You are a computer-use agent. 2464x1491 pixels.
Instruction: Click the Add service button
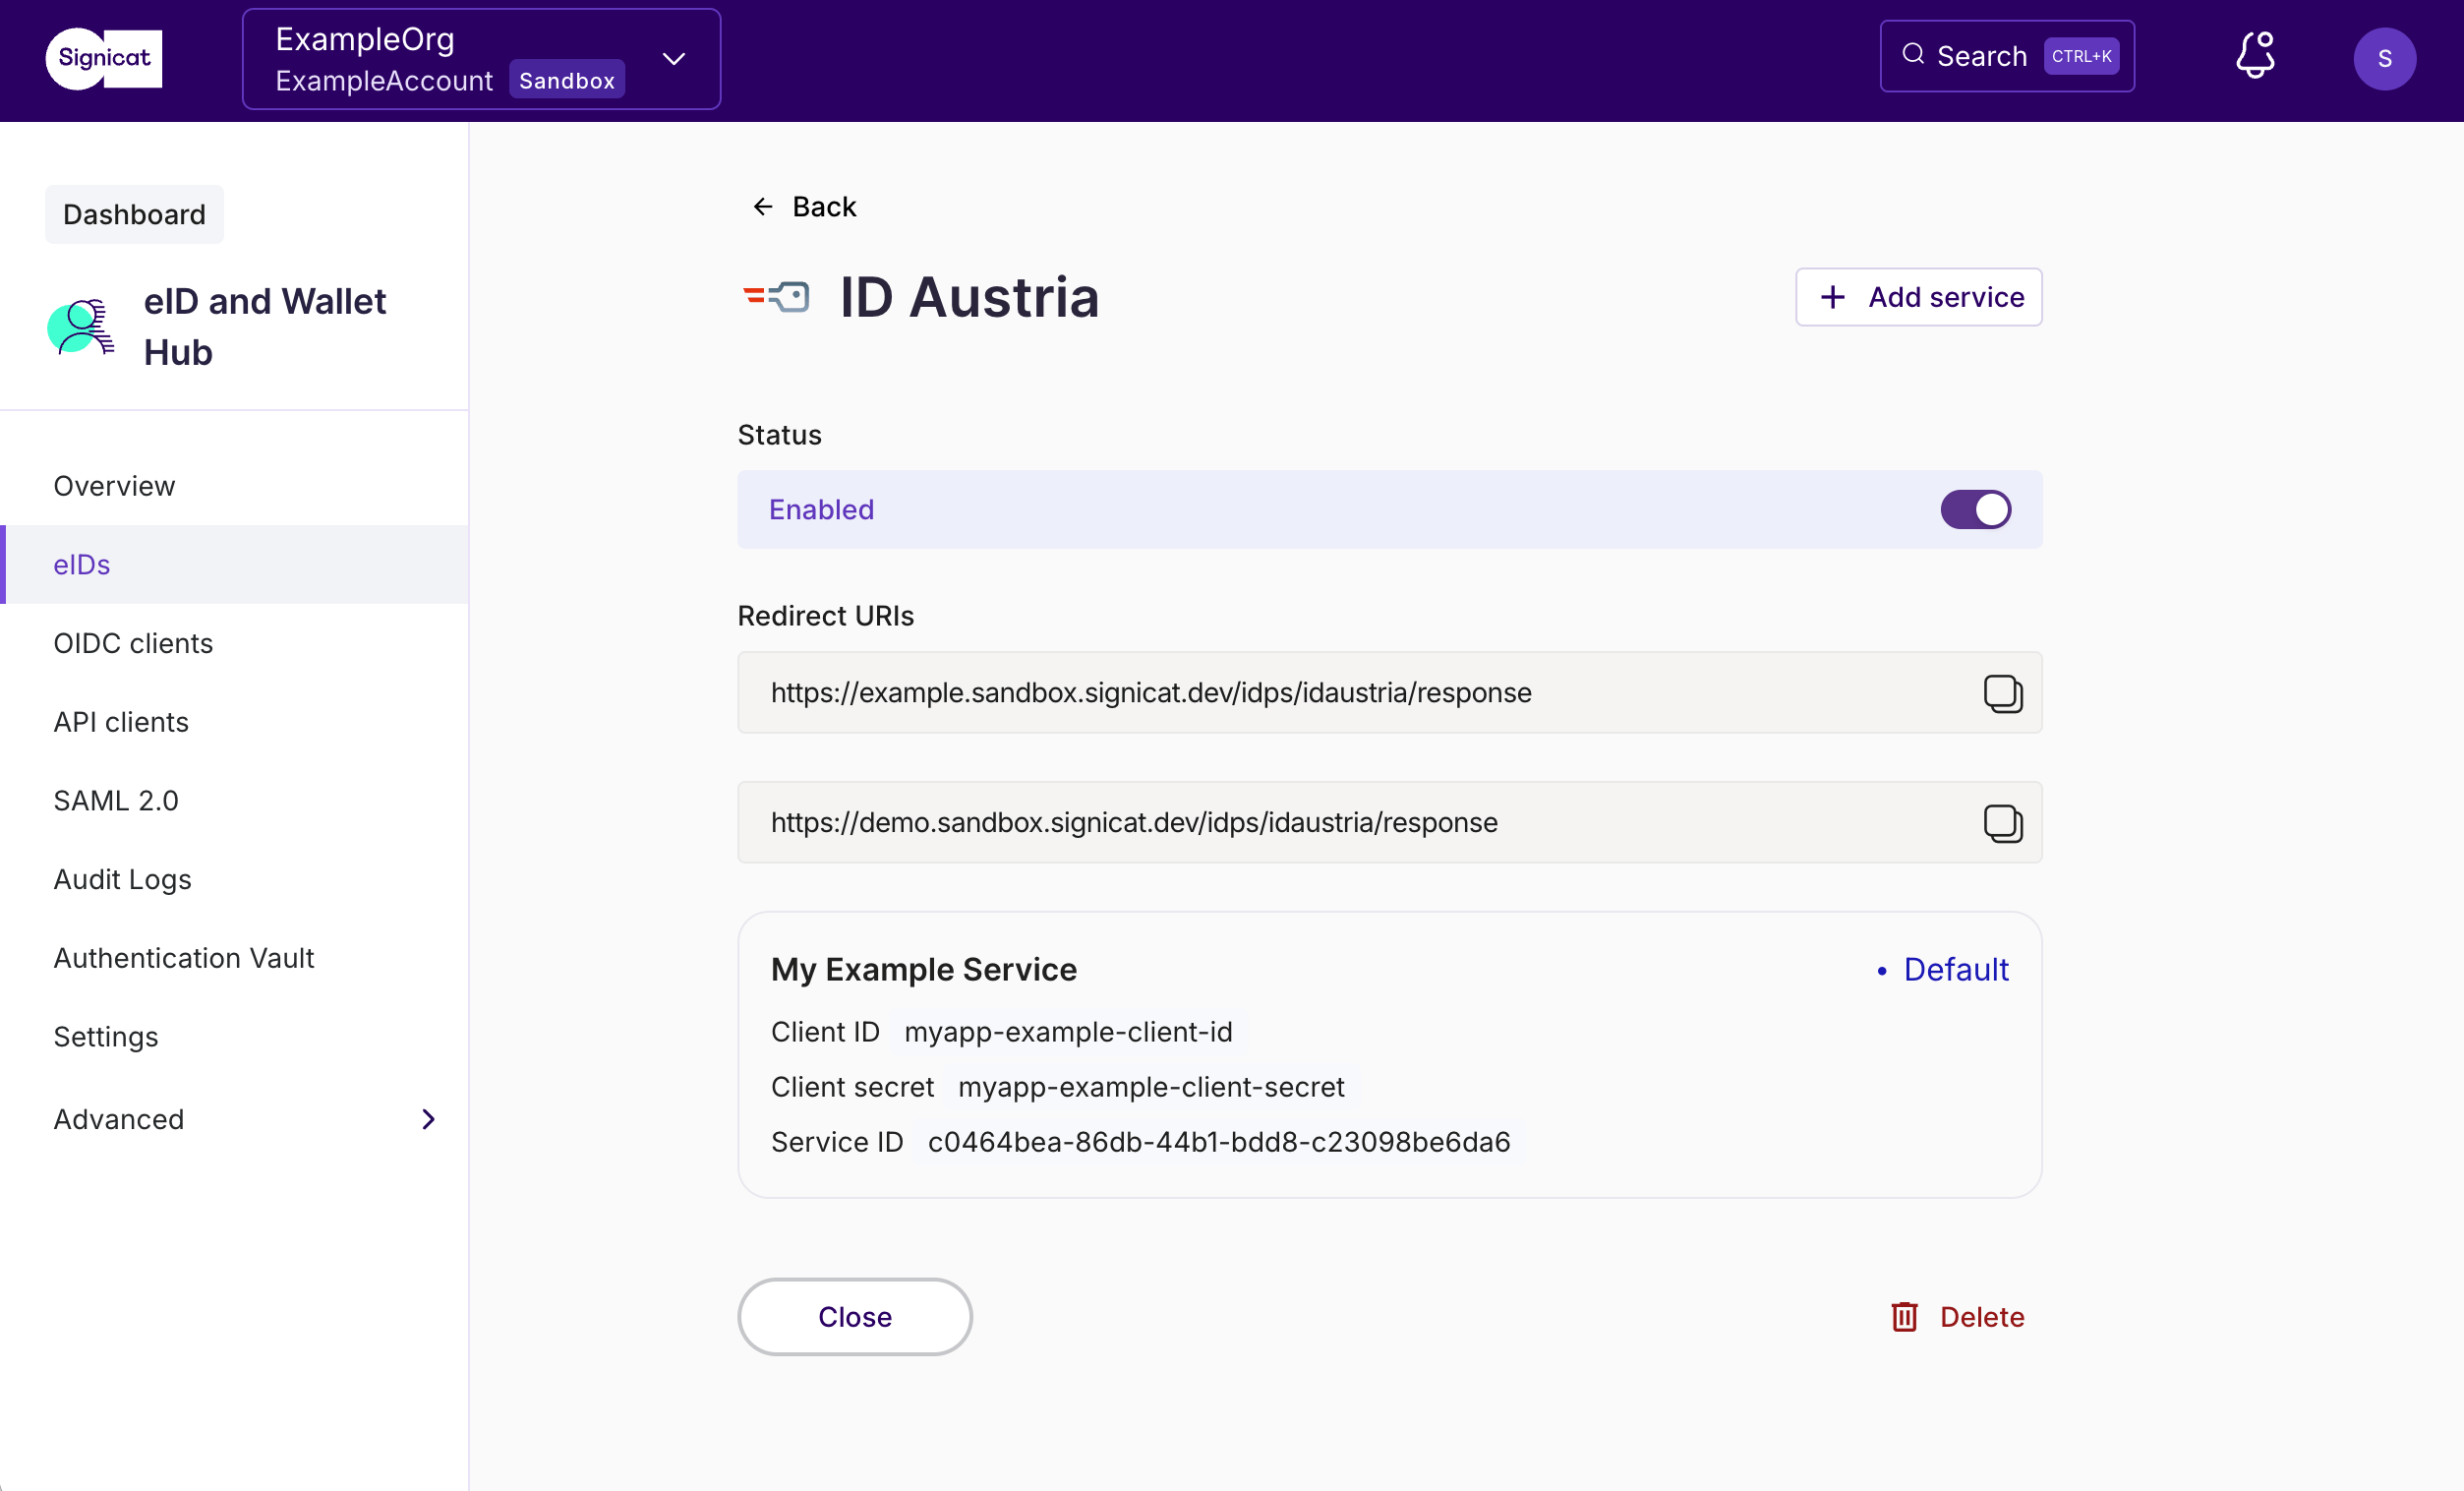coord(1918,297)
